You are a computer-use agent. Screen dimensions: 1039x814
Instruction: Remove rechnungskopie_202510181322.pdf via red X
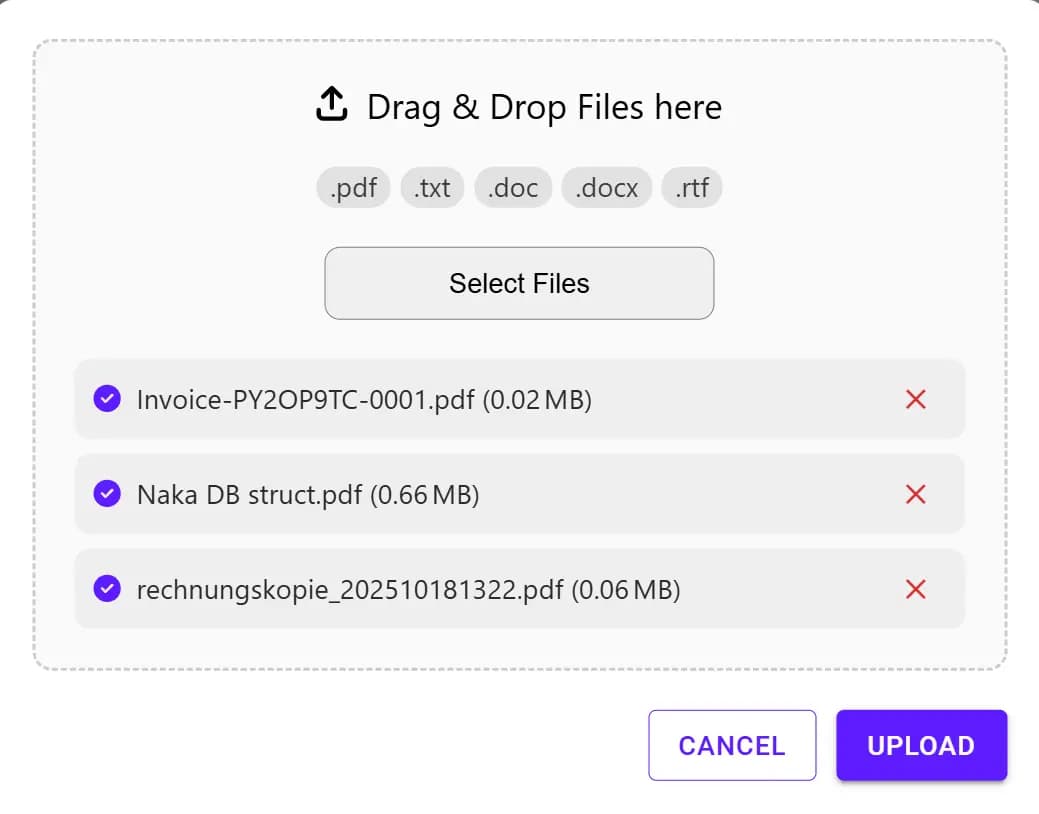tap(916, 590)
